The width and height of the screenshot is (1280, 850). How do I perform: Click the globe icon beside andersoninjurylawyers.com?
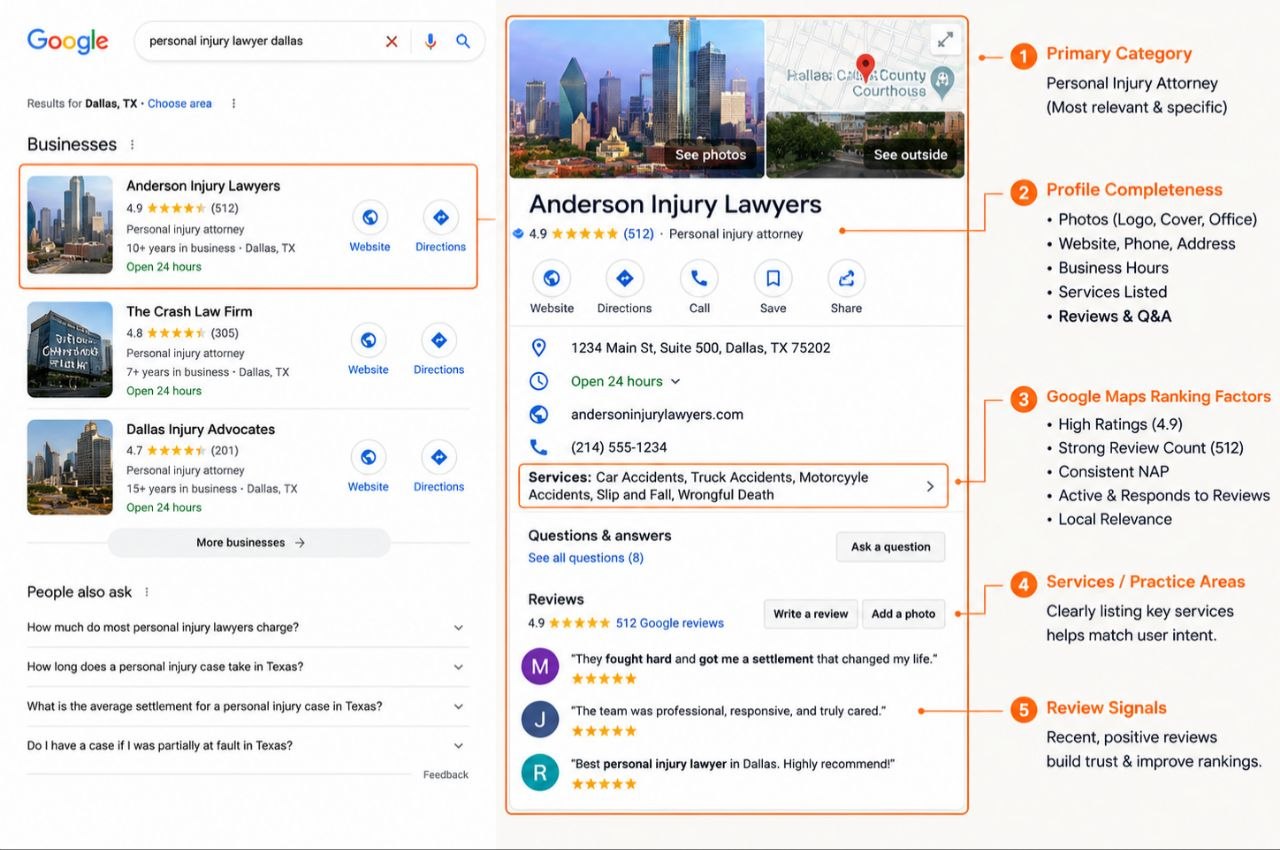539,414
